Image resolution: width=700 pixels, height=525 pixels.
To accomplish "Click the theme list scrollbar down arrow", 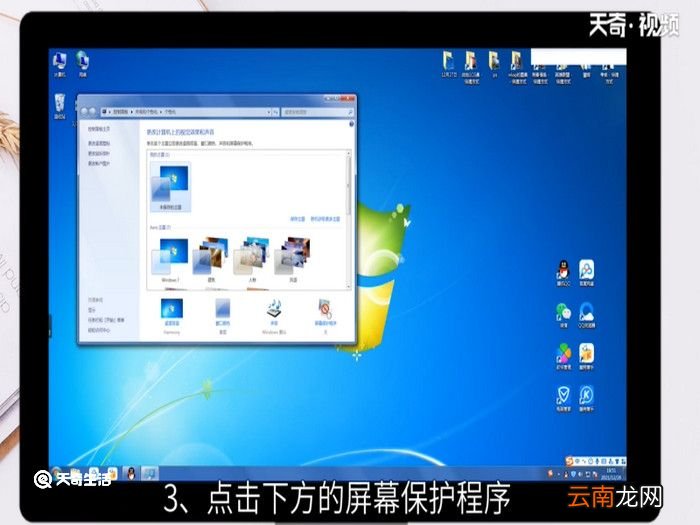I will [x=349, y=286].
